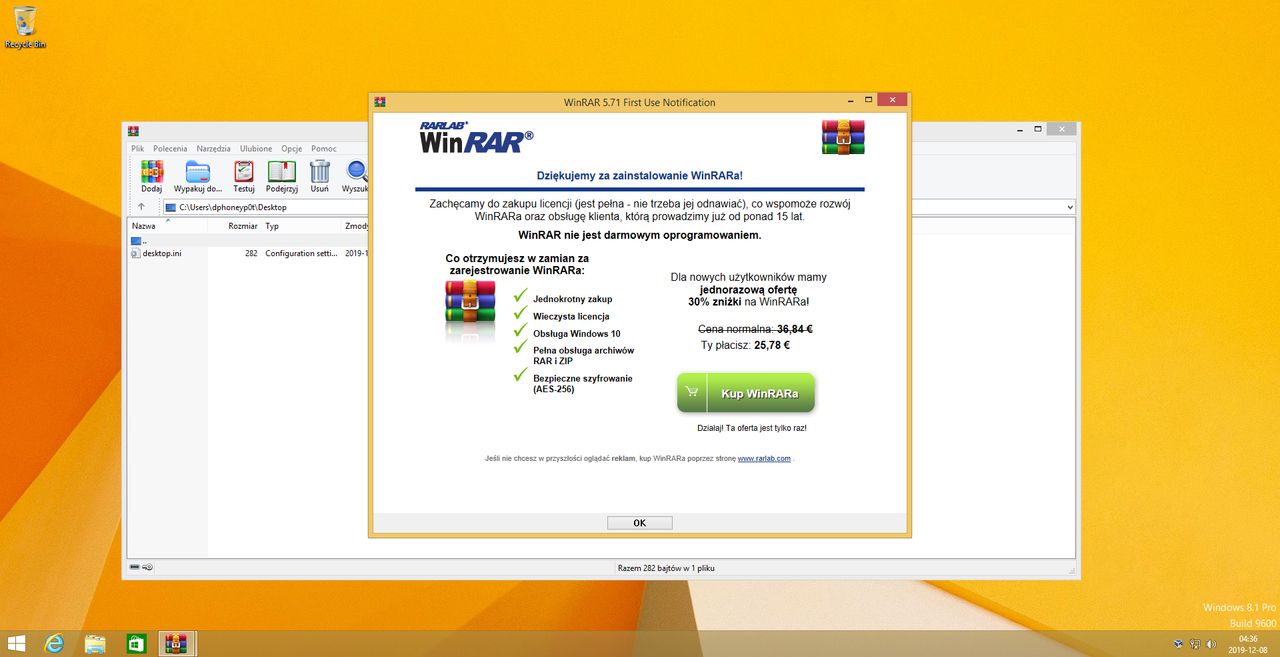Click the notification title bar WinRAR icon
This screenshot has width=1280, height=657.
(x=380, y=102)
